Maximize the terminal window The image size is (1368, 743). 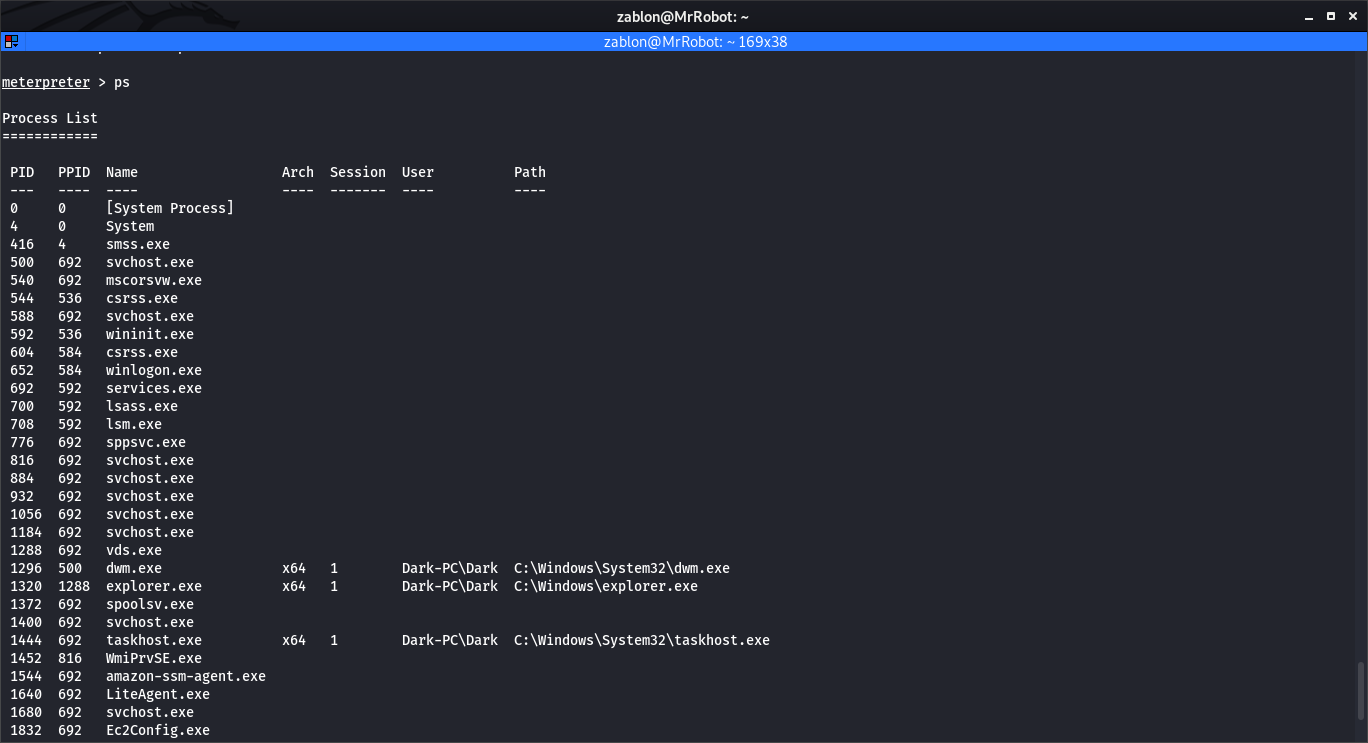pos(1330,16)
